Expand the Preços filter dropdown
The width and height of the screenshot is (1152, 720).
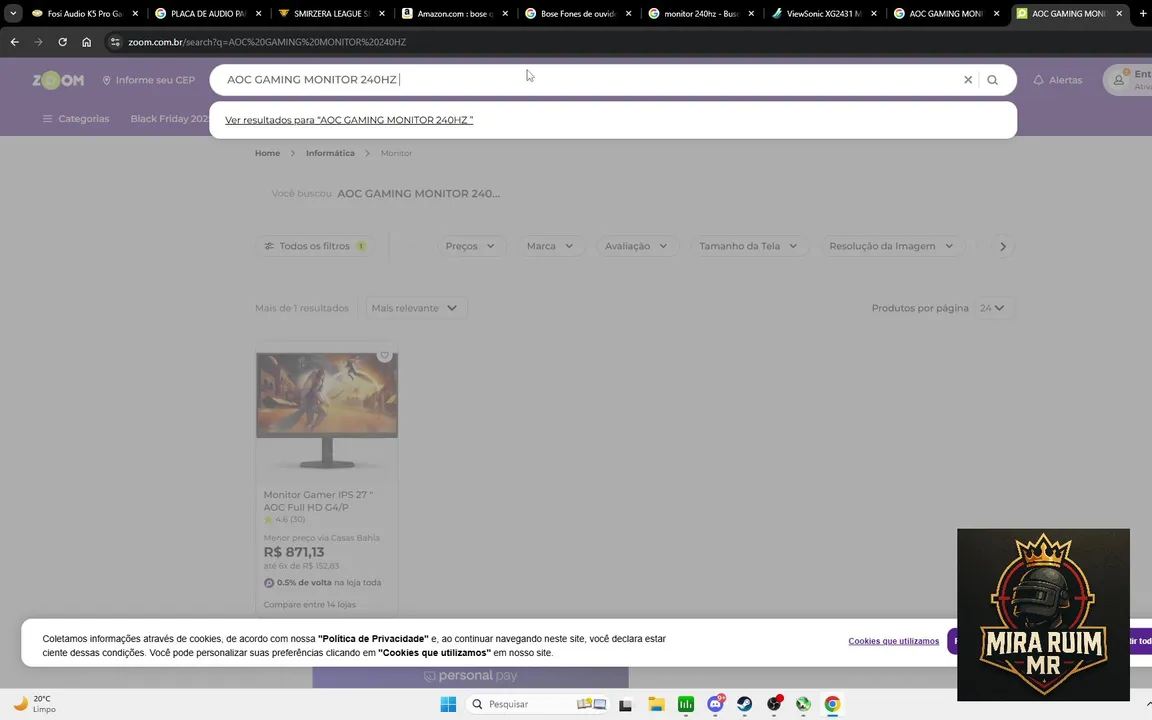pyautogui.click(x=470, y=246)
